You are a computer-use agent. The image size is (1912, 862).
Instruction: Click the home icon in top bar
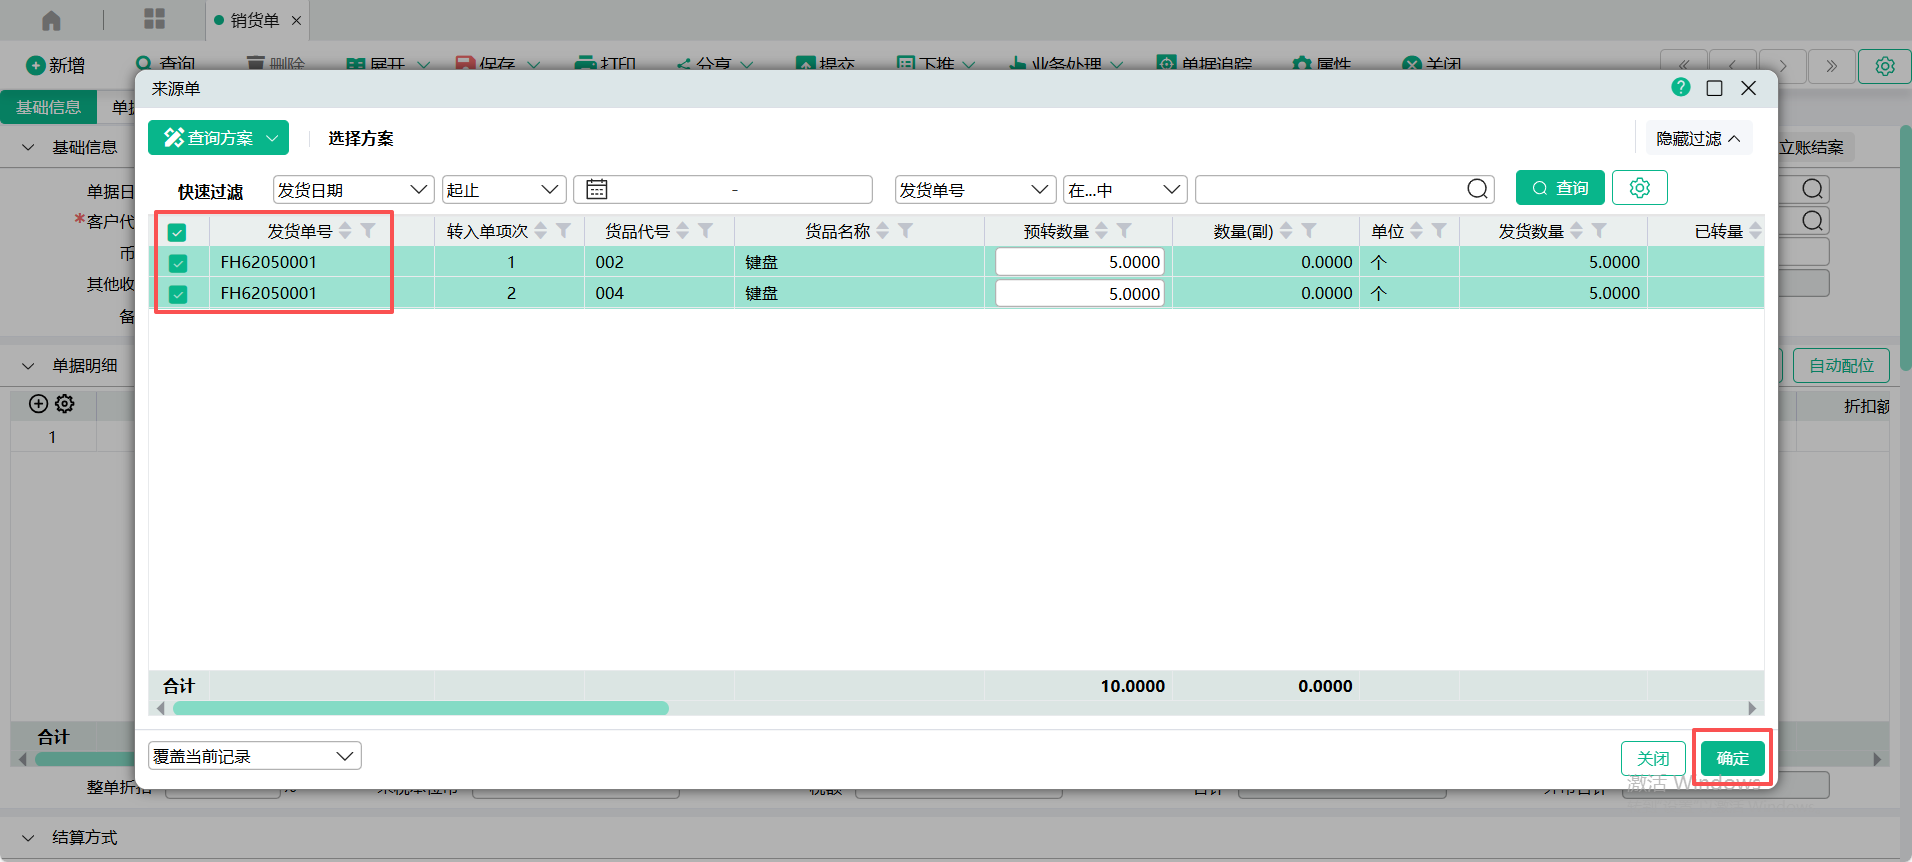[x=51, y=20]
